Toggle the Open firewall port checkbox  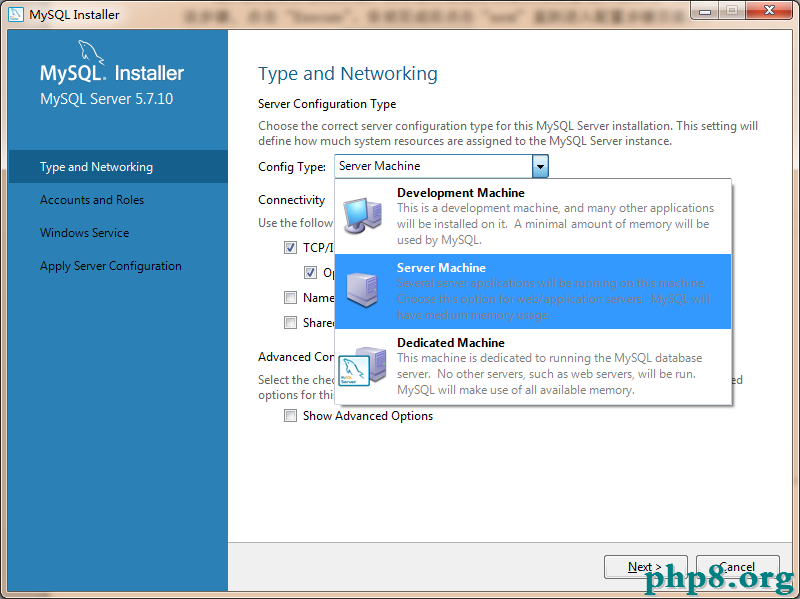coord(310,272)
